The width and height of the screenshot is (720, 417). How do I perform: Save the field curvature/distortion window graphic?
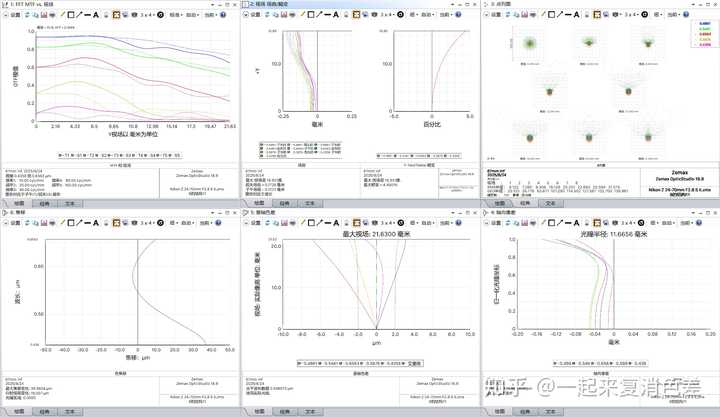[284, 15]
